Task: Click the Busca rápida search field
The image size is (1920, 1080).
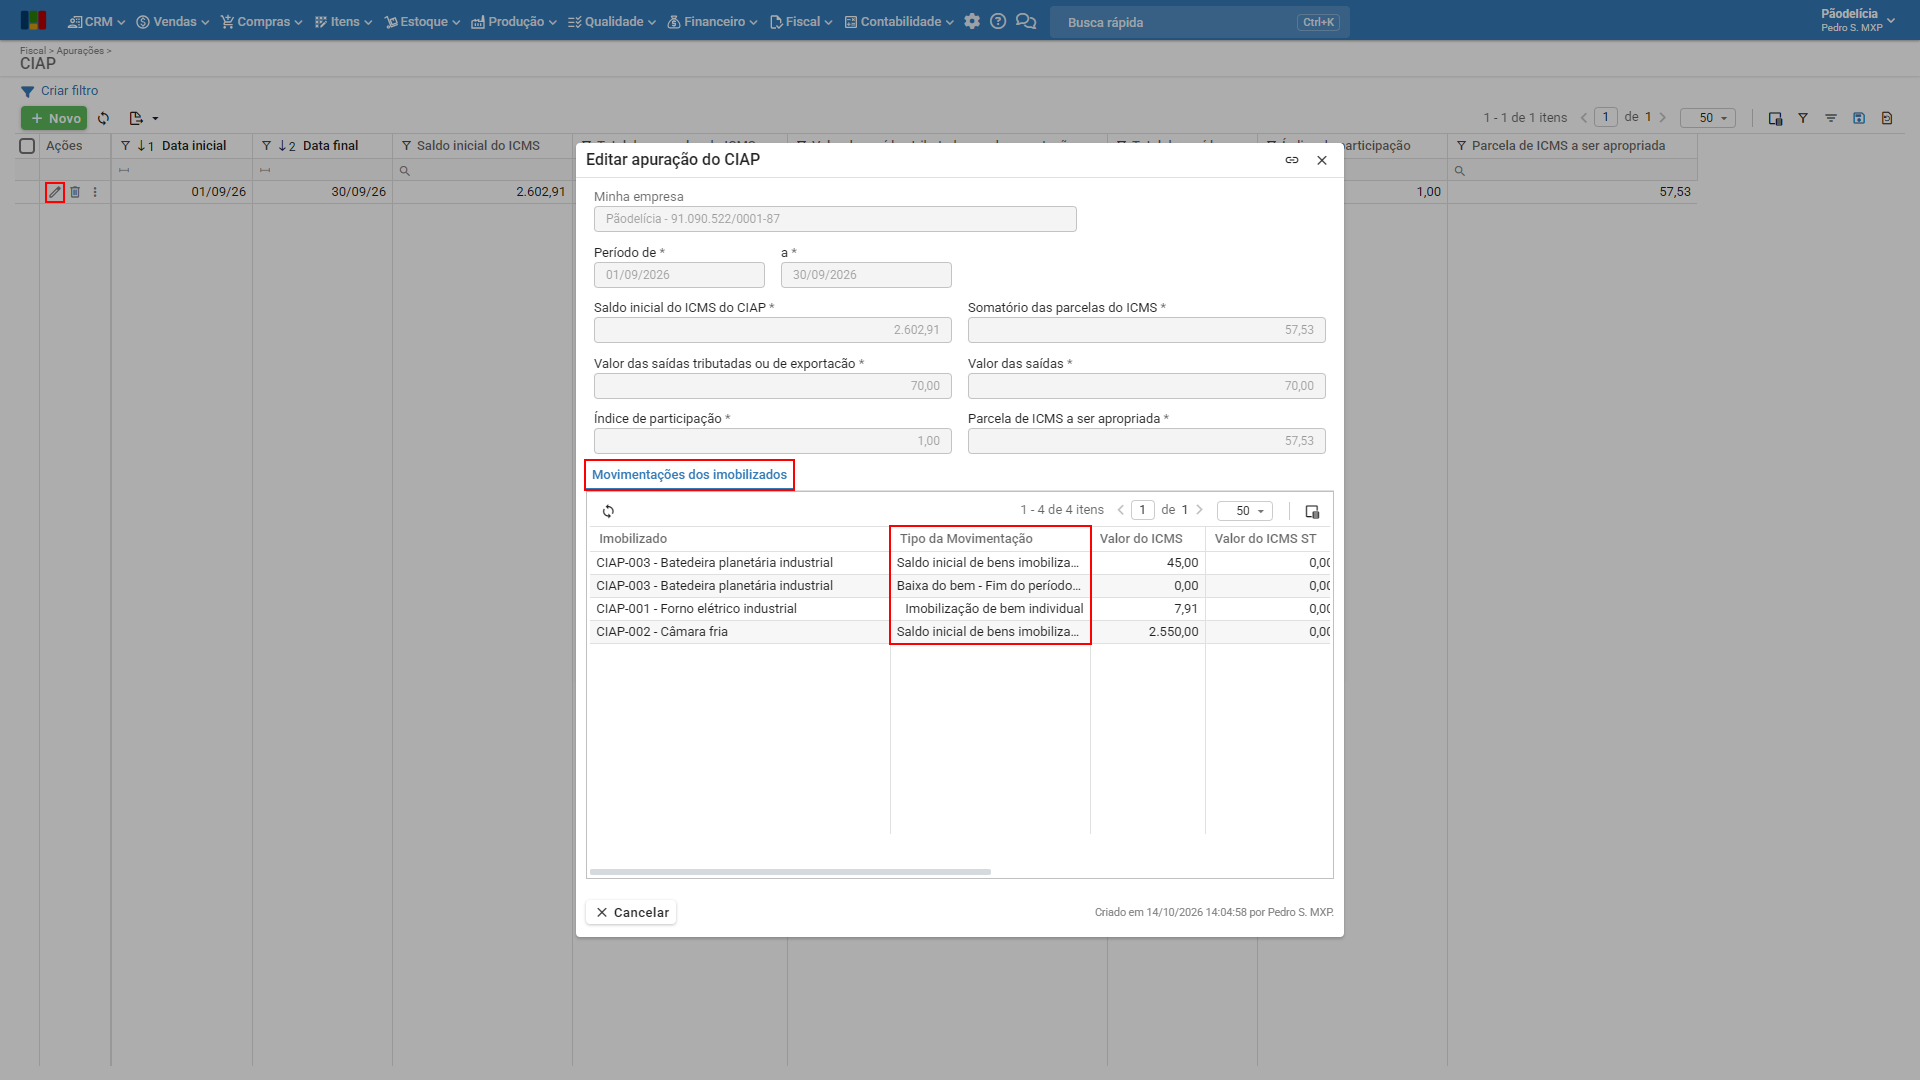Action: 1199,22
